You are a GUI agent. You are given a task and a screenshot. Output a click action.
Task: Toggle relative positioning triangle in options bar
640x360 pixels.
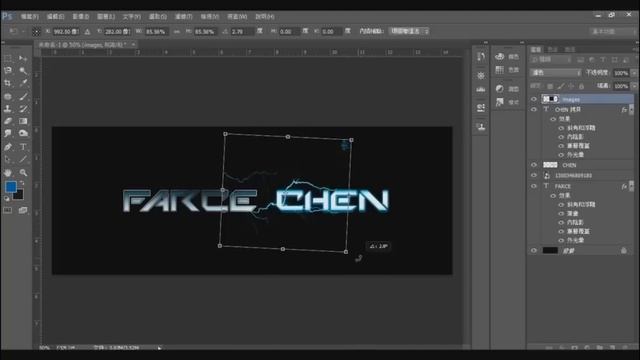coord(87,31)
